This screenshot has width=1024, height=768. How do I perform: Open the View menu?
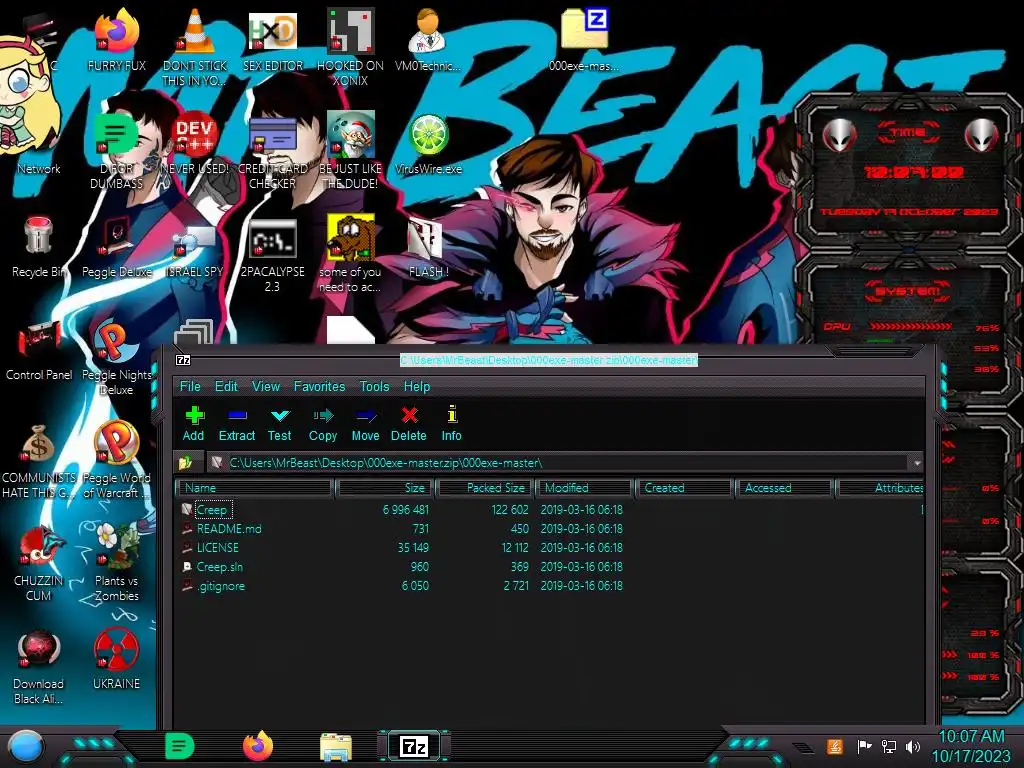tap(266, 386)
